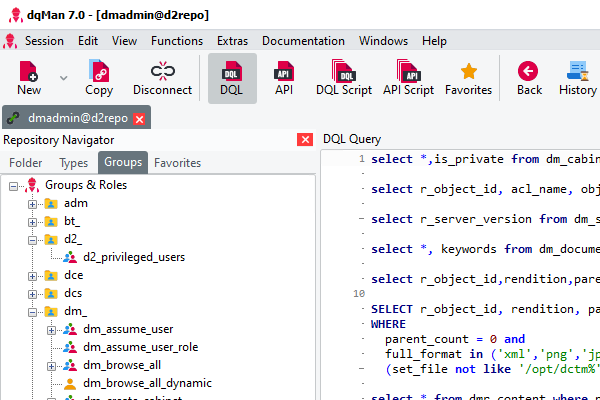This screenshot has height=400, width=600.
Task: Select the dcs folder item
Action: pos(73,293)
